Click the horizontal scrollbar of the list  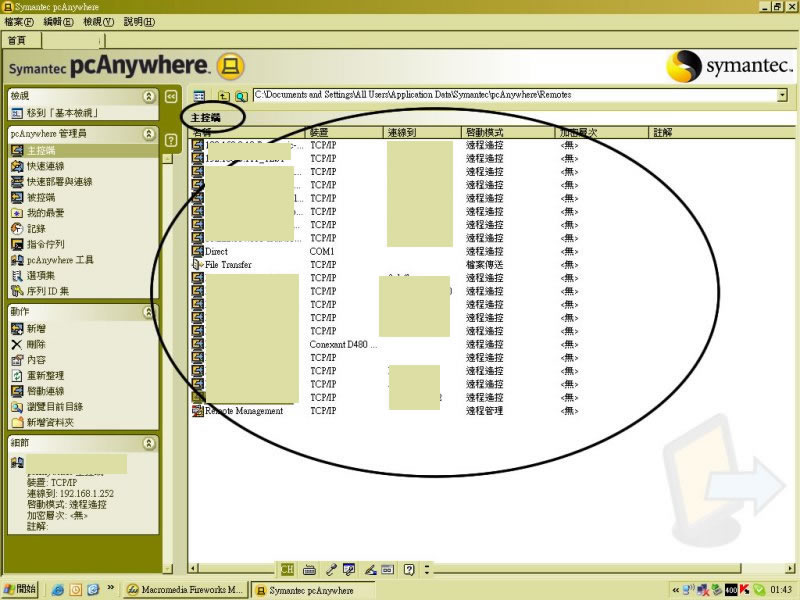pyautogui.click(x=469, y=568)
